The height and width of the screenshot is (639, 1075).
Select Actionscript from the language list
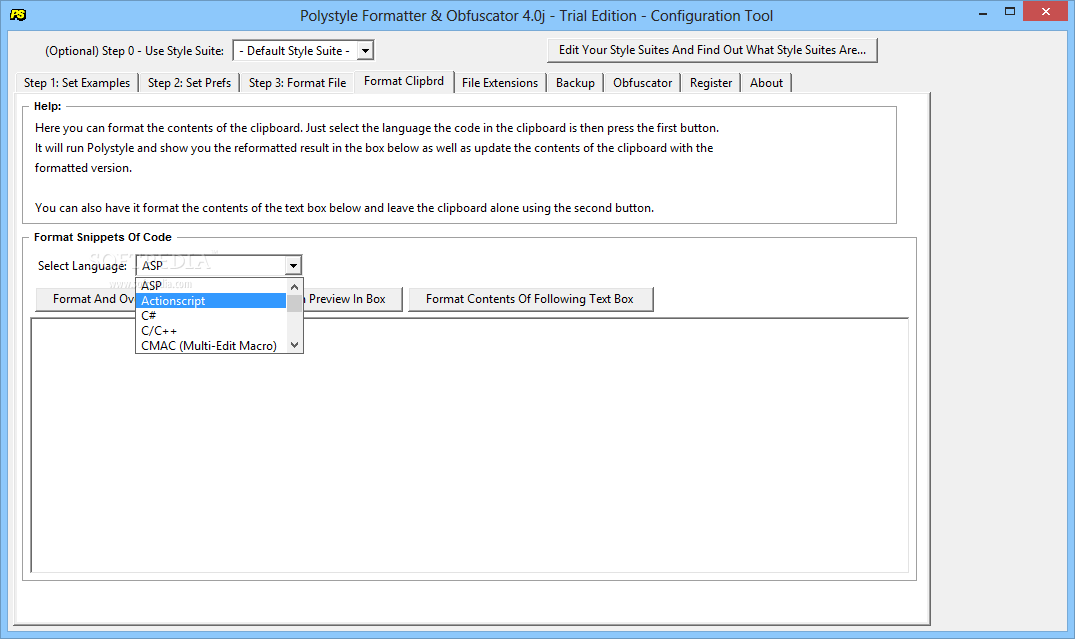coord(211,300)
